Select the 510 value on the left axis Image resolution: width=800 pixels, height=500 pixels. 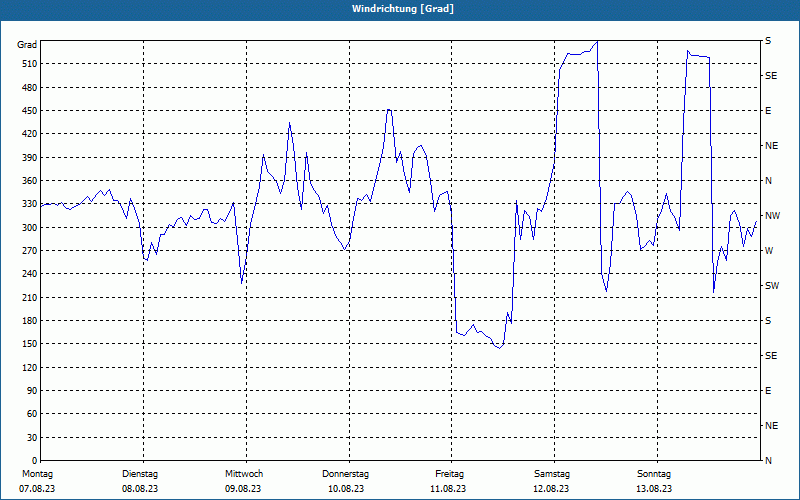point(29,64)
